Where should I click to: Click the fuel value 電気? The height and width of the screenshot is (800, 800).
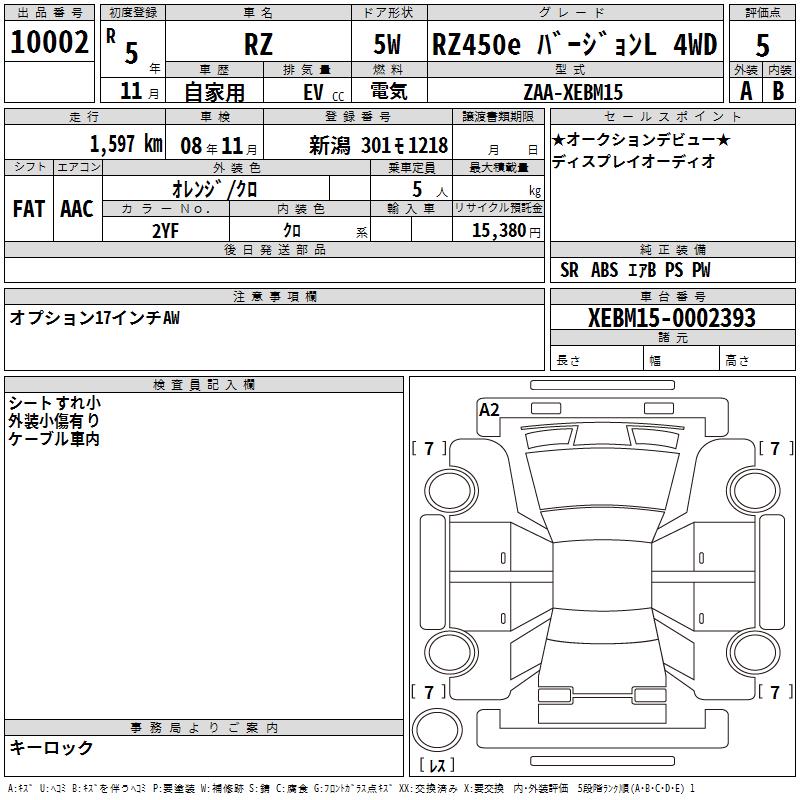point(389,91)
